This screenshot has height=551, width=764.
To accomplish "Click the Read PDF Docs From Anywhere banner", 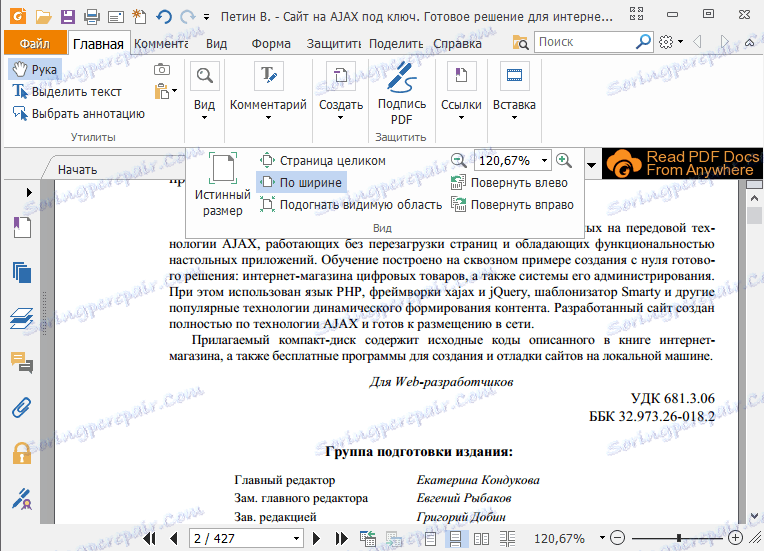I will [682, 164].
